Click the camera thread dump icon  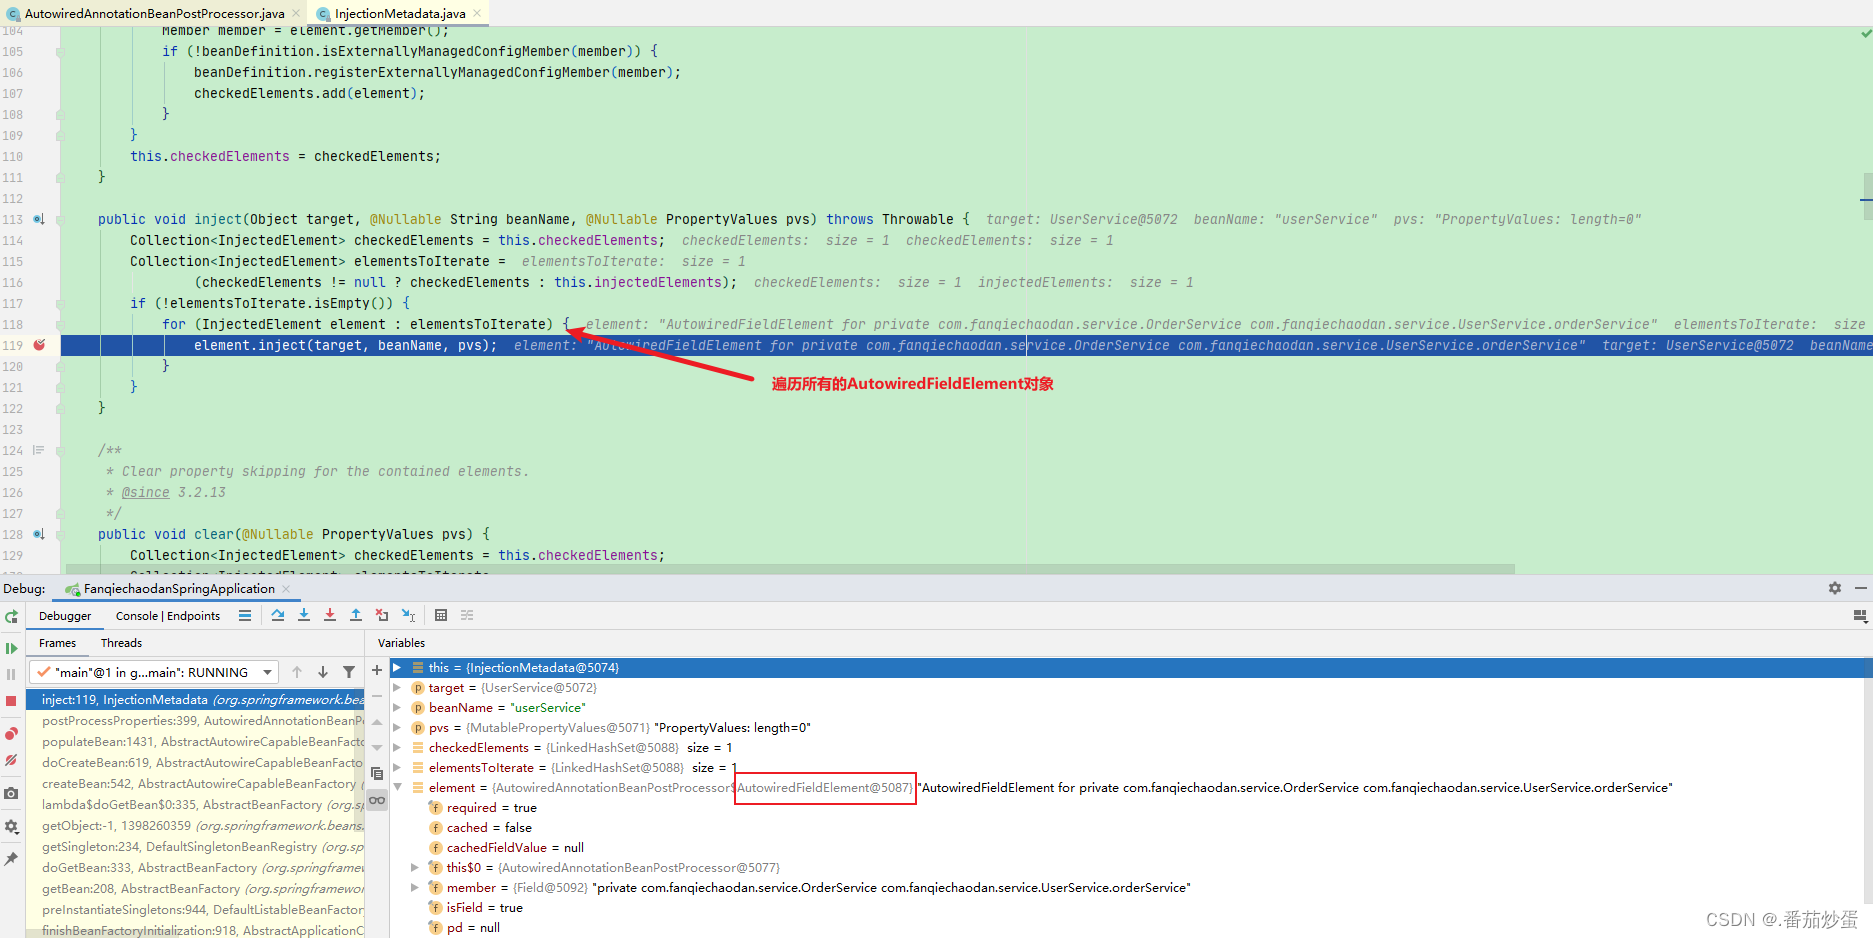[11, 793]
